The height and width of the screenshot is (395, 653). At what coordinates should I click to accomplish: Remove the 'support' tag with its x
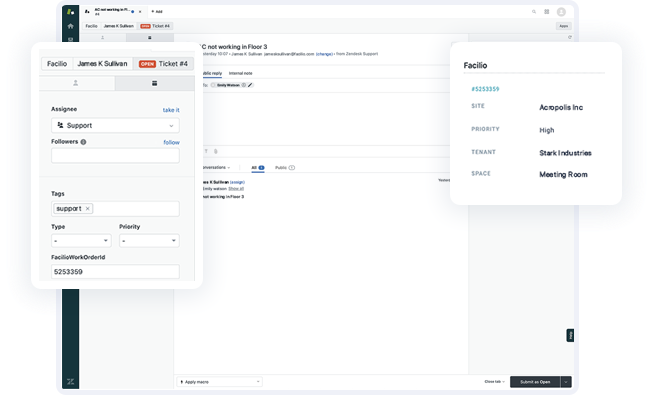(87, 208)
